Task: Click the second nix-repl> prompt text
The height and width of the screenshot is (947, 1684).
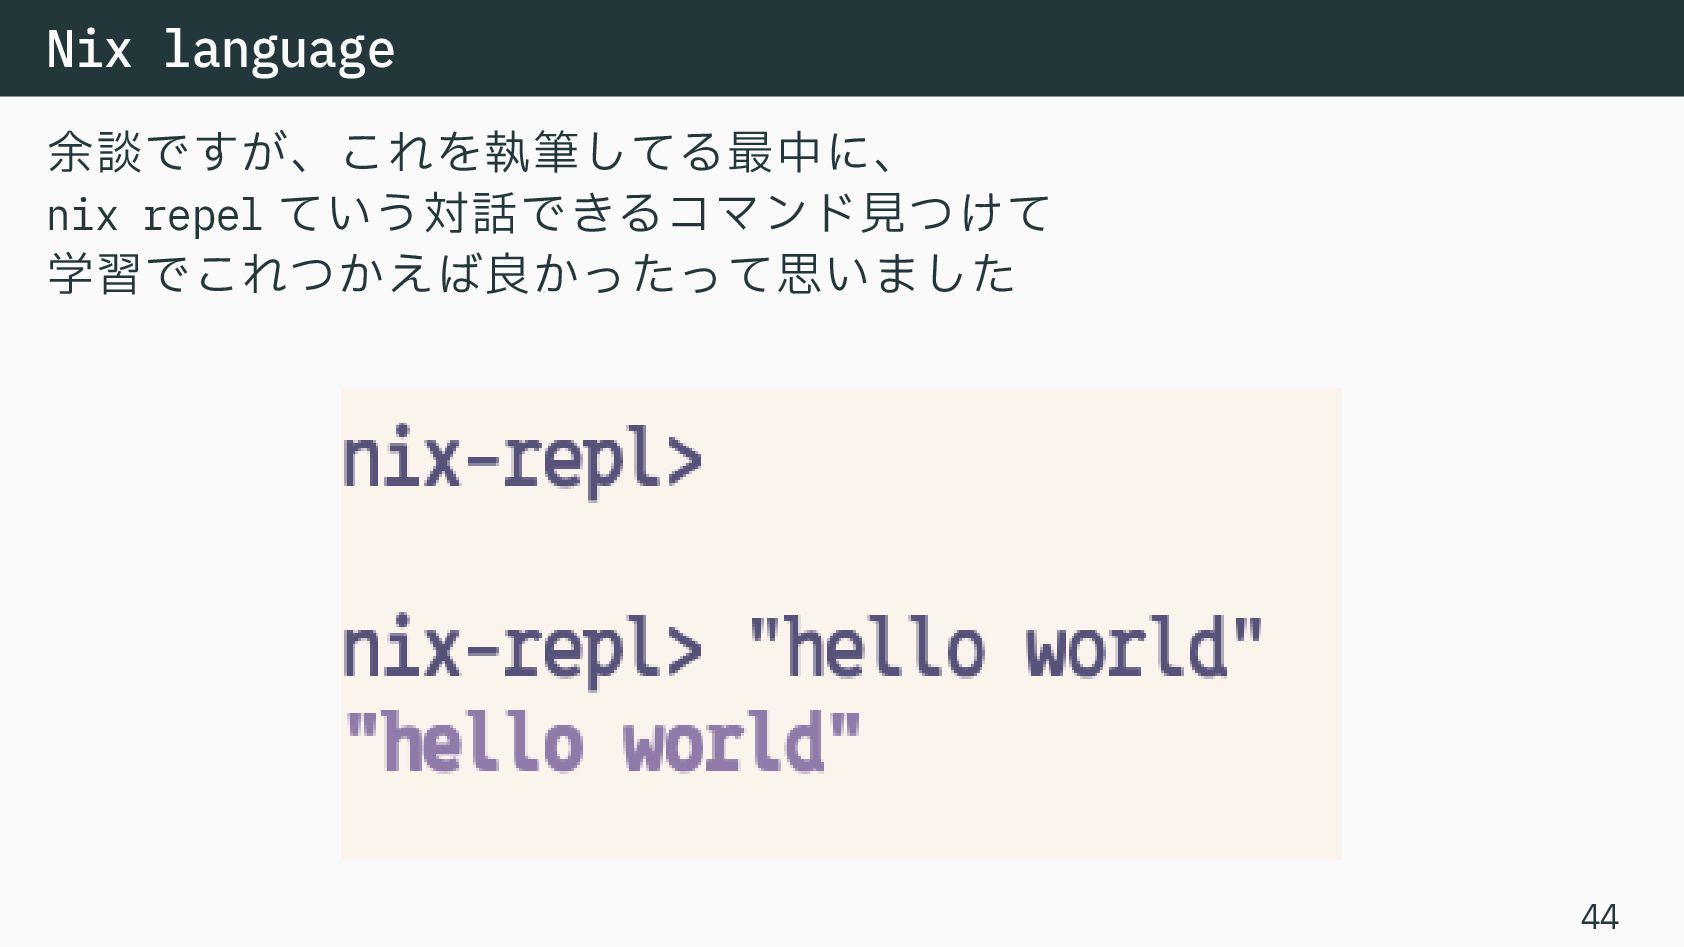Action: (522, 649)
